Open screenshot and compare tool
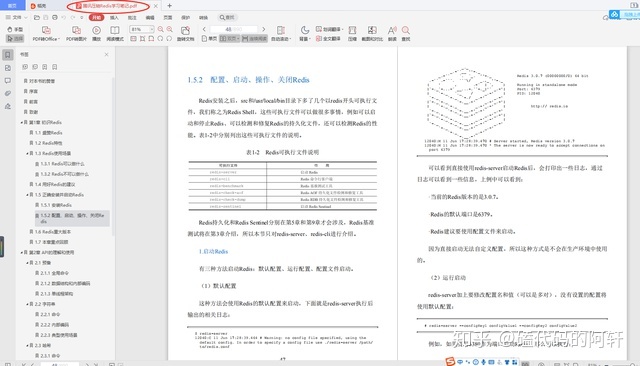The image size is (640, 366). [372, 33]
